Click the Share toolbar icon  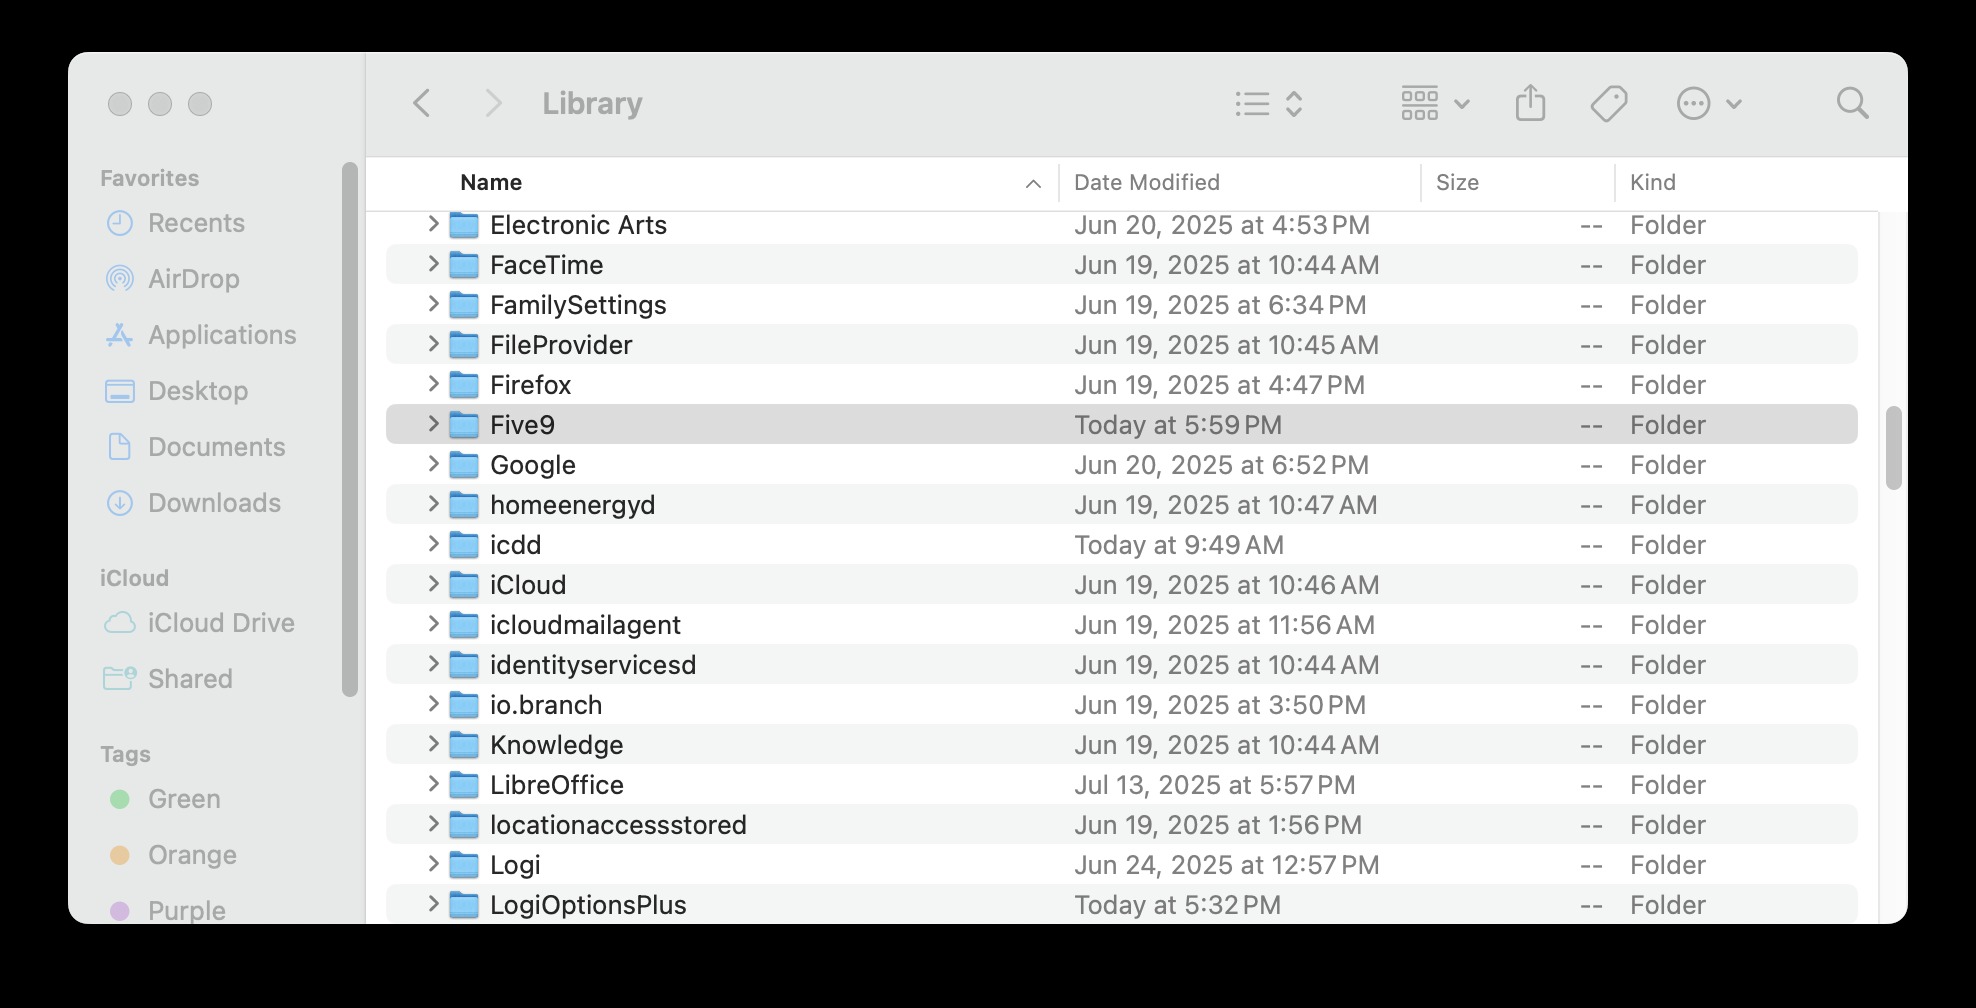point(1530,103)
